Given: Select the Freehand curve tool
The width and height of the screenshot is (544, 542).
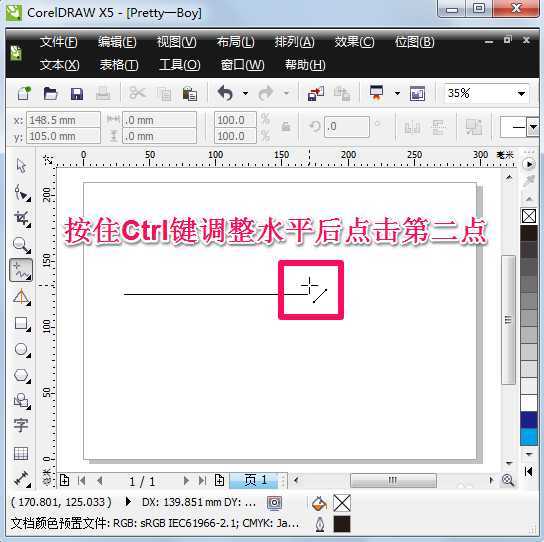Looking at the screenshot, I should (x=21, y=270).
